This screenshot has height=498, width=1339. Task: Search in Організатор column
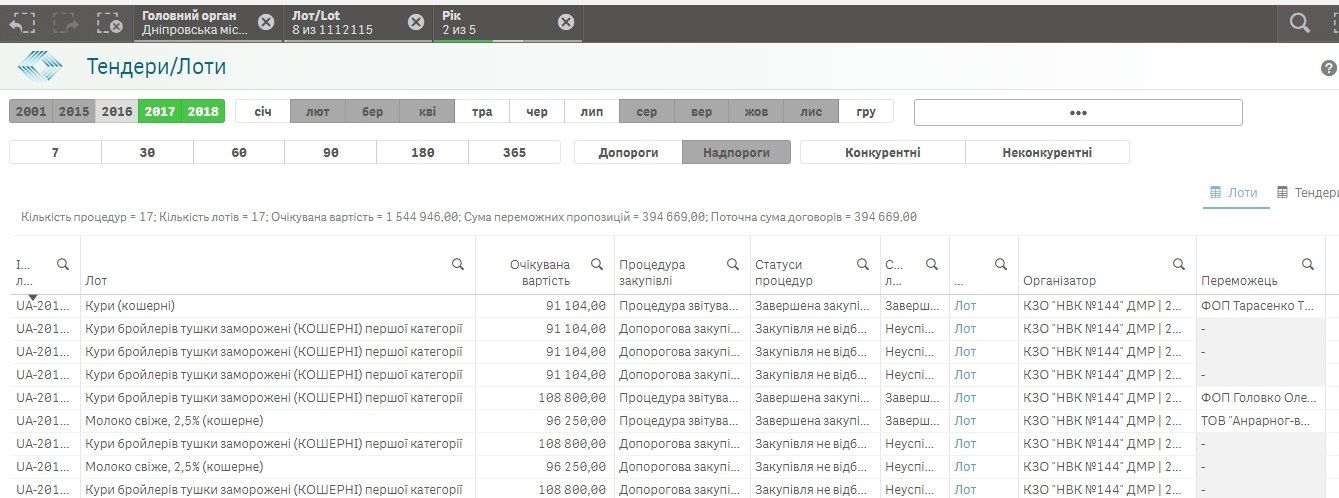tap(1179, 264)
